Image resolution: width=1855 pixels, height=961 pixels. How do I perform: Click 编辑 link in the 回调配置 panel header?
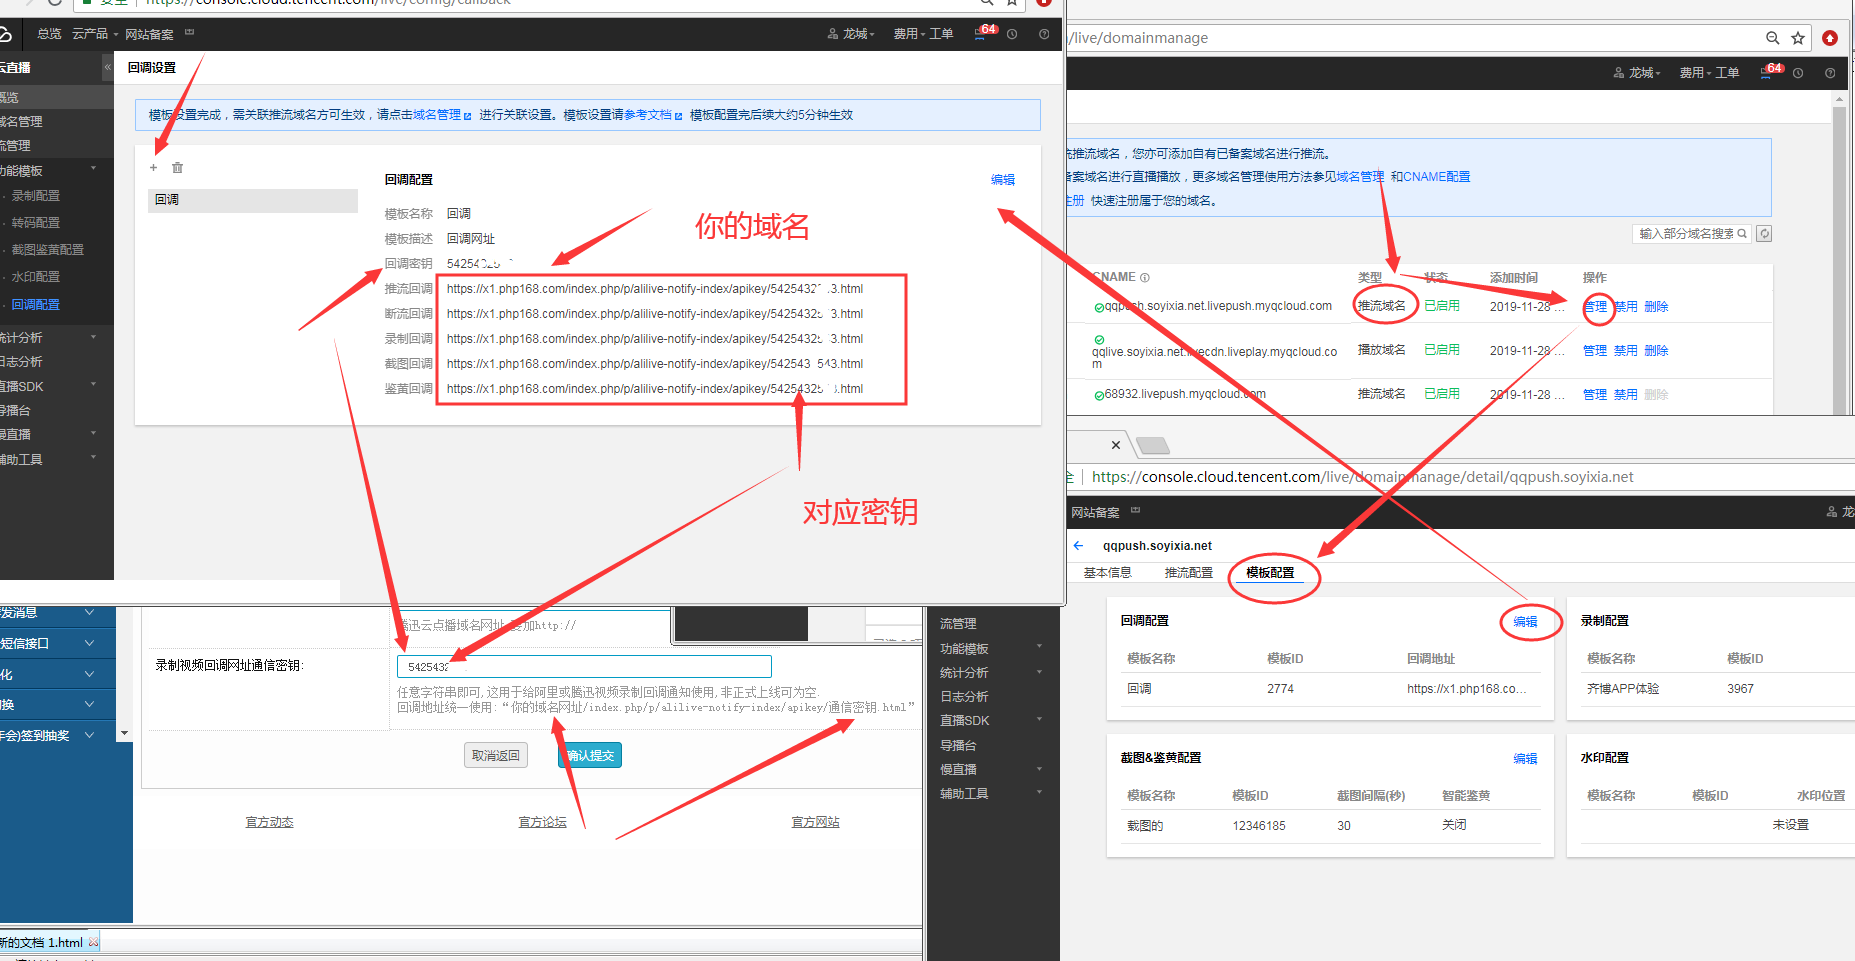1002,180
